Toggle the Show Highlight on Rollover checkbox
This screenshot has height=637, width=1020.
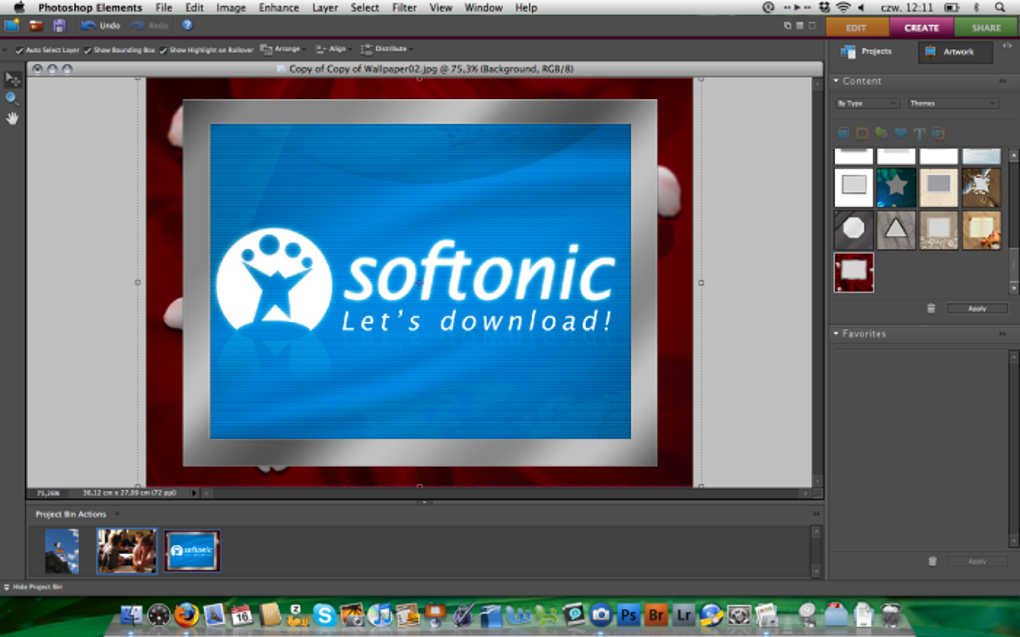[x=163, y=50]
